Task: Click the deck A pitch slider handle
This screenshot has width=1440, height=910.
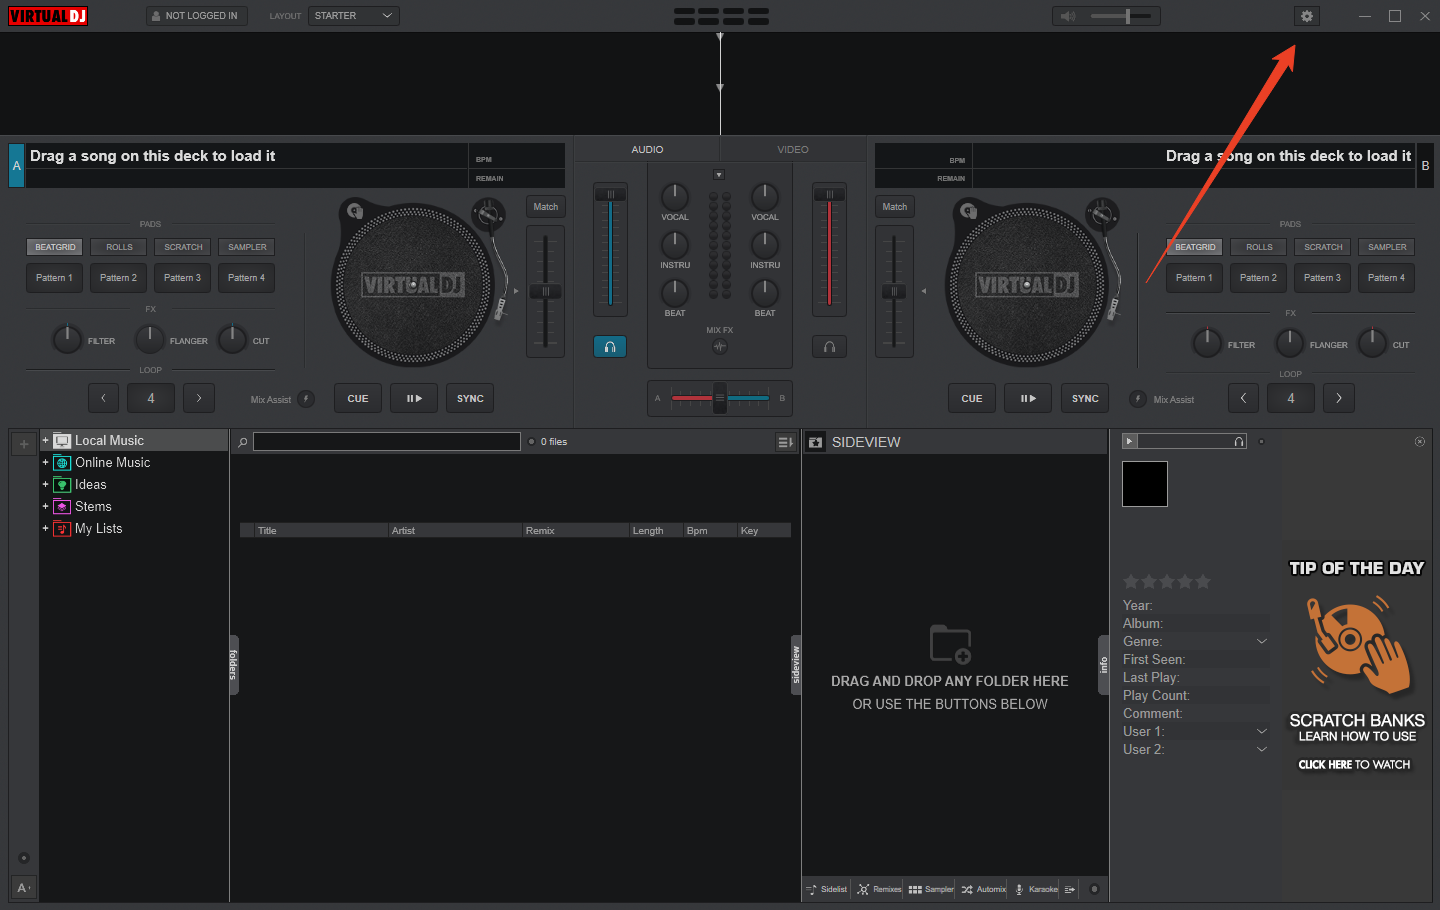Action: pyautogui.click(x=545, y=292)
